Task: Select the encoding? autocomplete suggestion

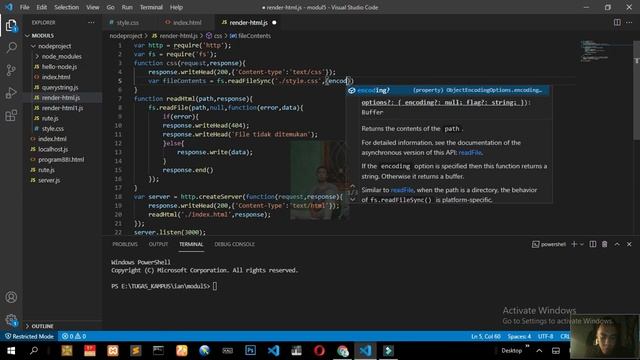Action: pos(448,90)
